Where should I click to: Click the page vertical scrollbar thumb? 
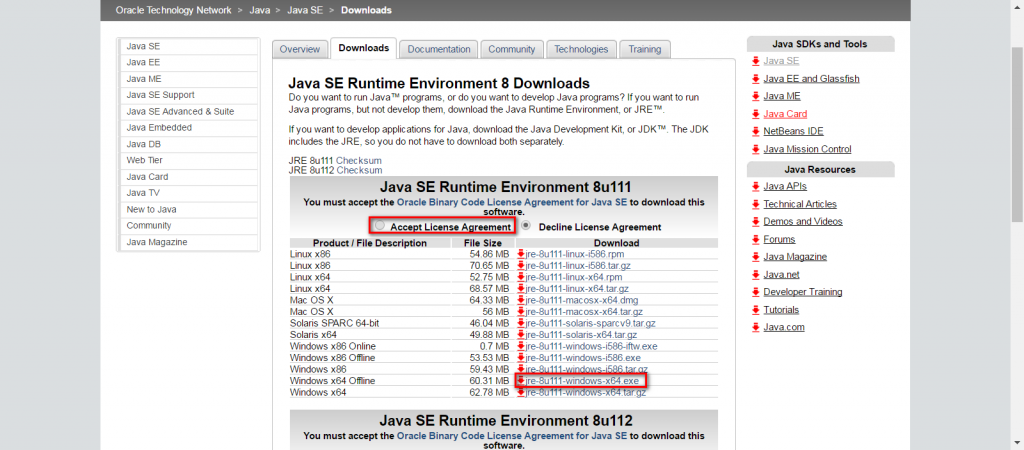(1017, 135)
